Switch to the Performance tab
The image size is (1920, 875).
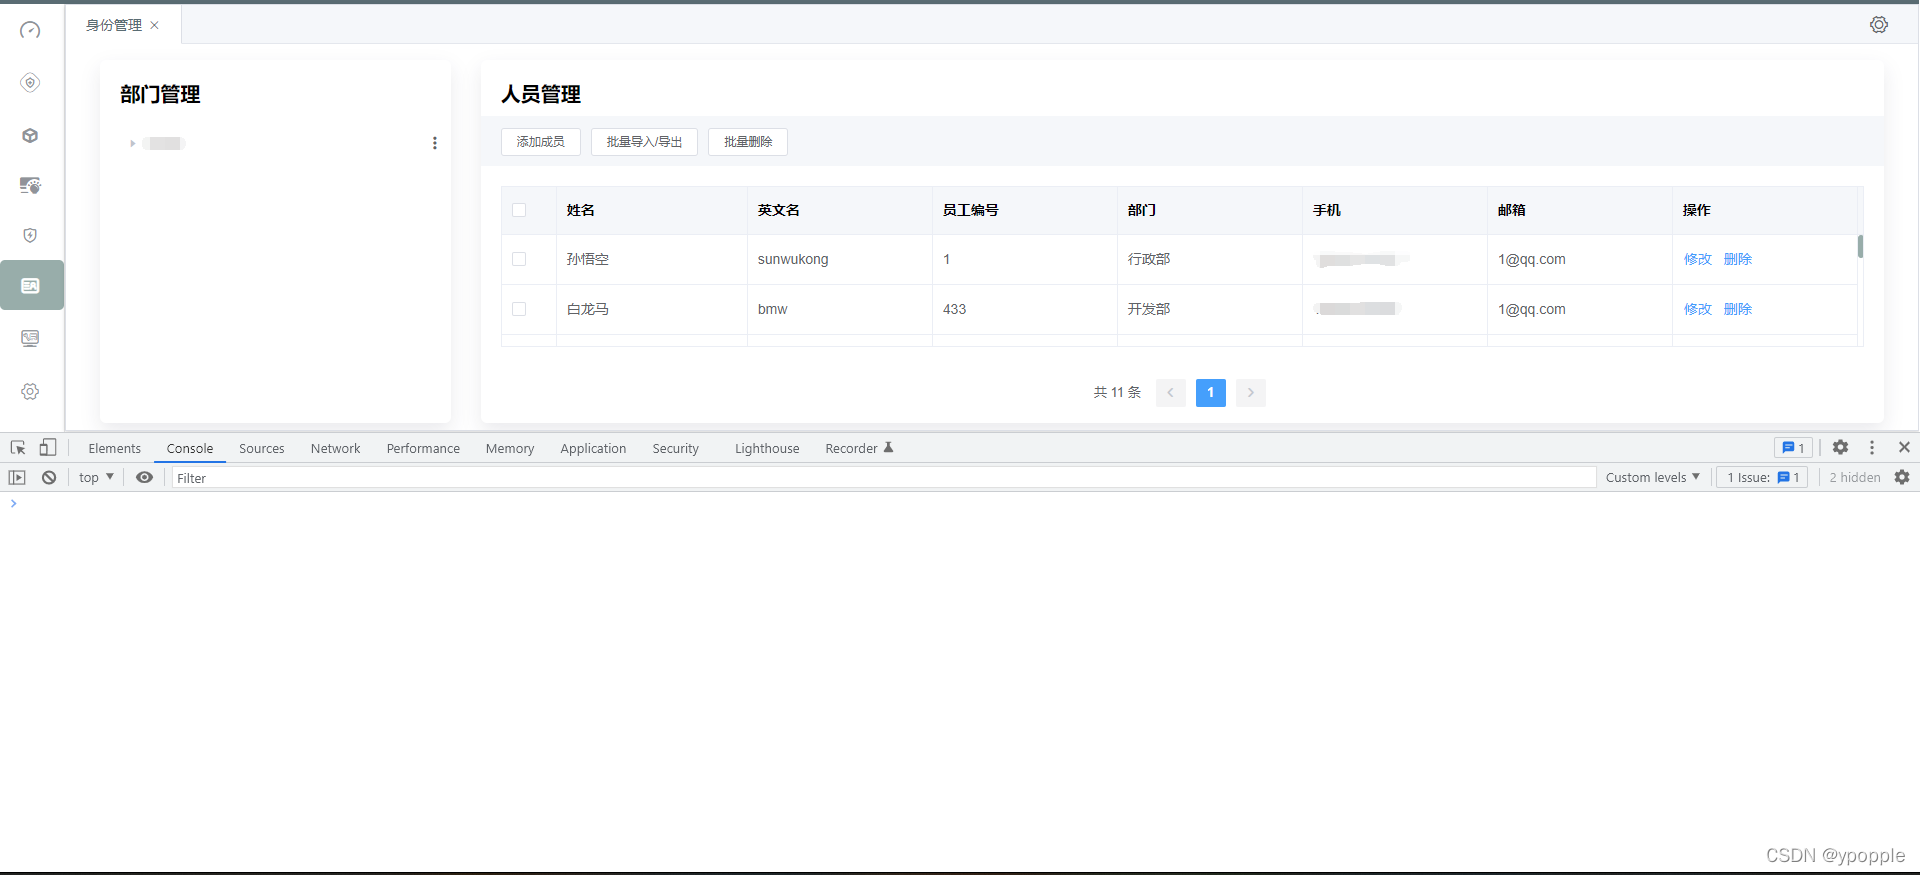[423, 448]
